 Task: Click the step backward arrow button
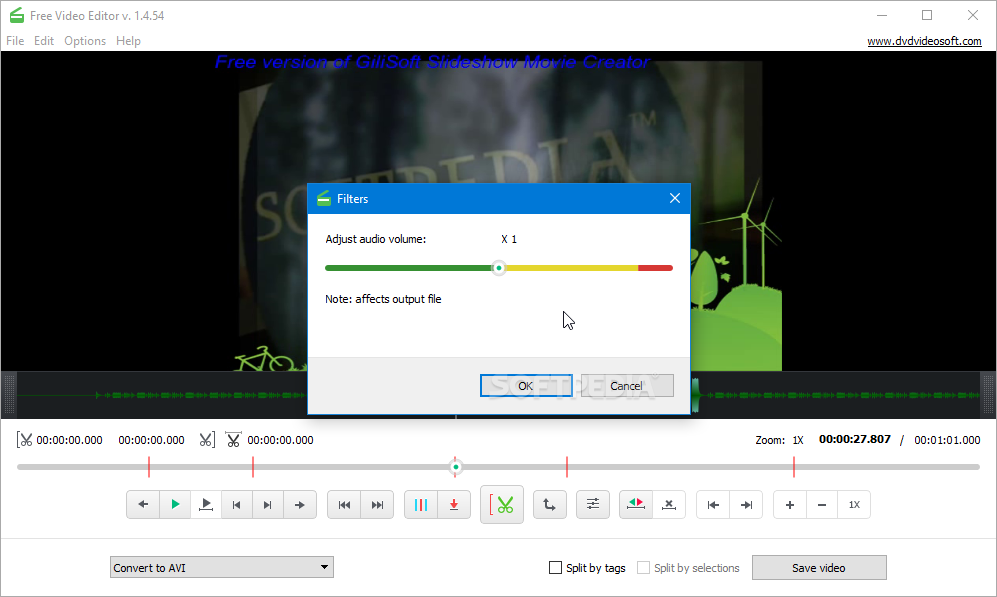point(143,505)
